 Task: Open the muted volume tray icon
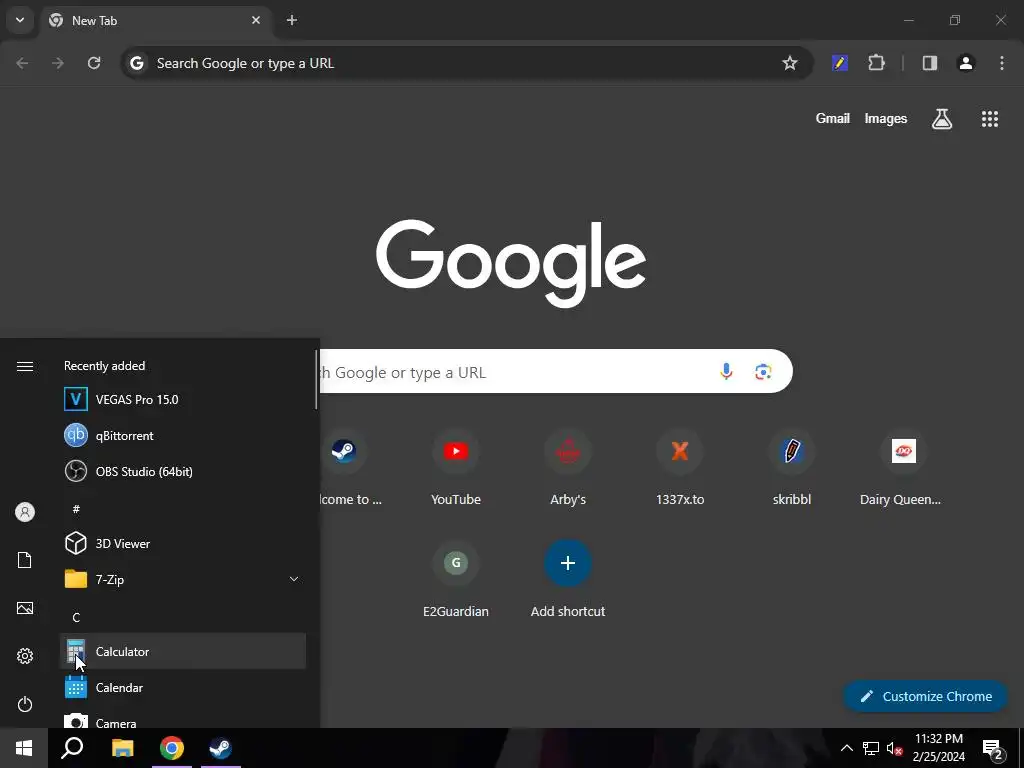coord(894,748)
